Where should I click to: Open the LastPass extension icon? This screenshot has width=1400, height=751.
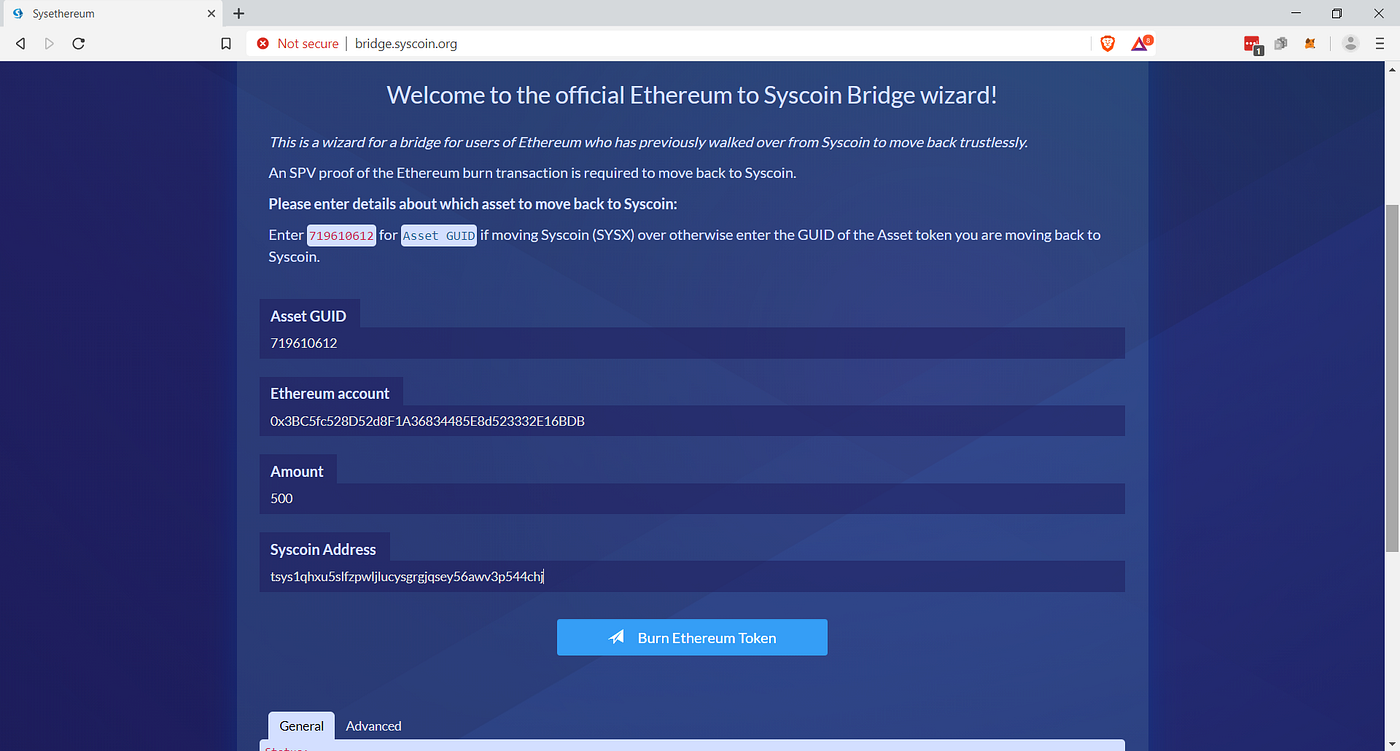pyautogui.click(x=1252, y=43)
